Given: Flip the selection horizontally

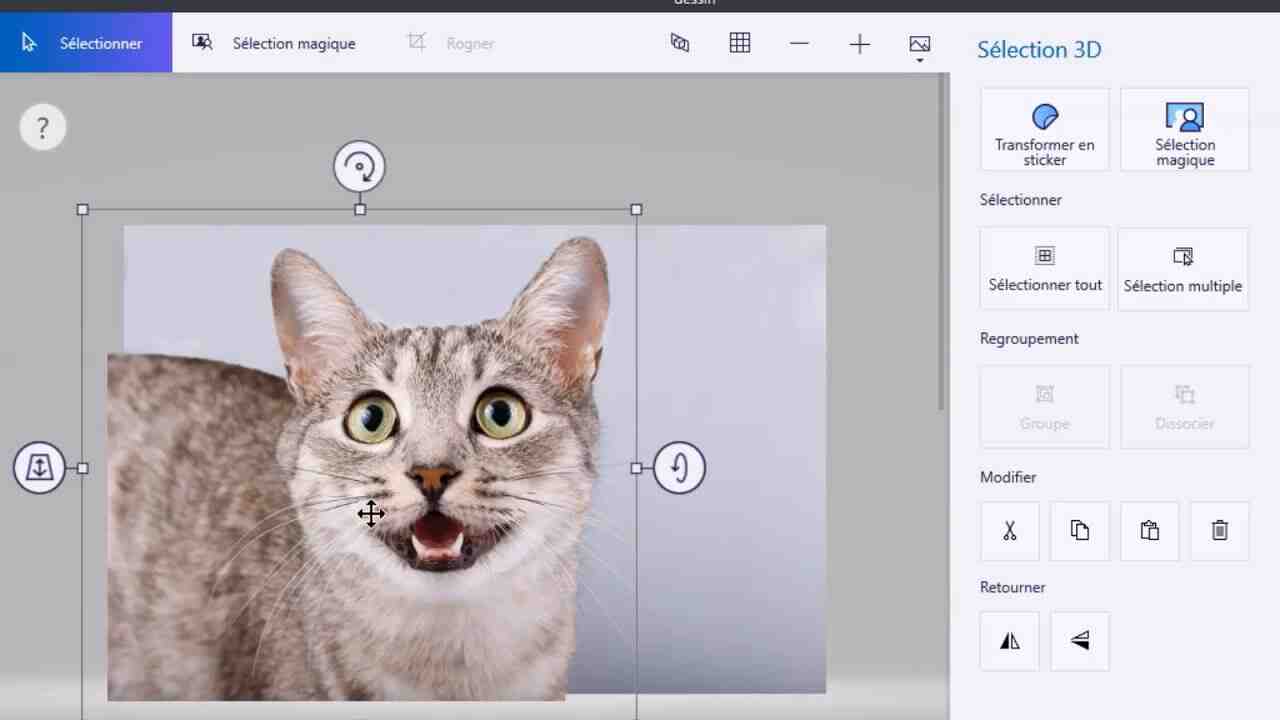Looking at the screenshot, I should [1010, 641].
